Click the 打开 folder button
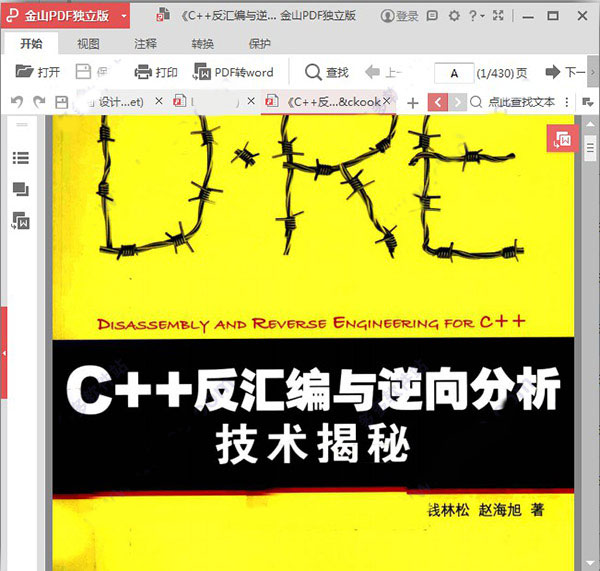The height and width of the screenshot is (571, 600). click(x=38, y=72)
